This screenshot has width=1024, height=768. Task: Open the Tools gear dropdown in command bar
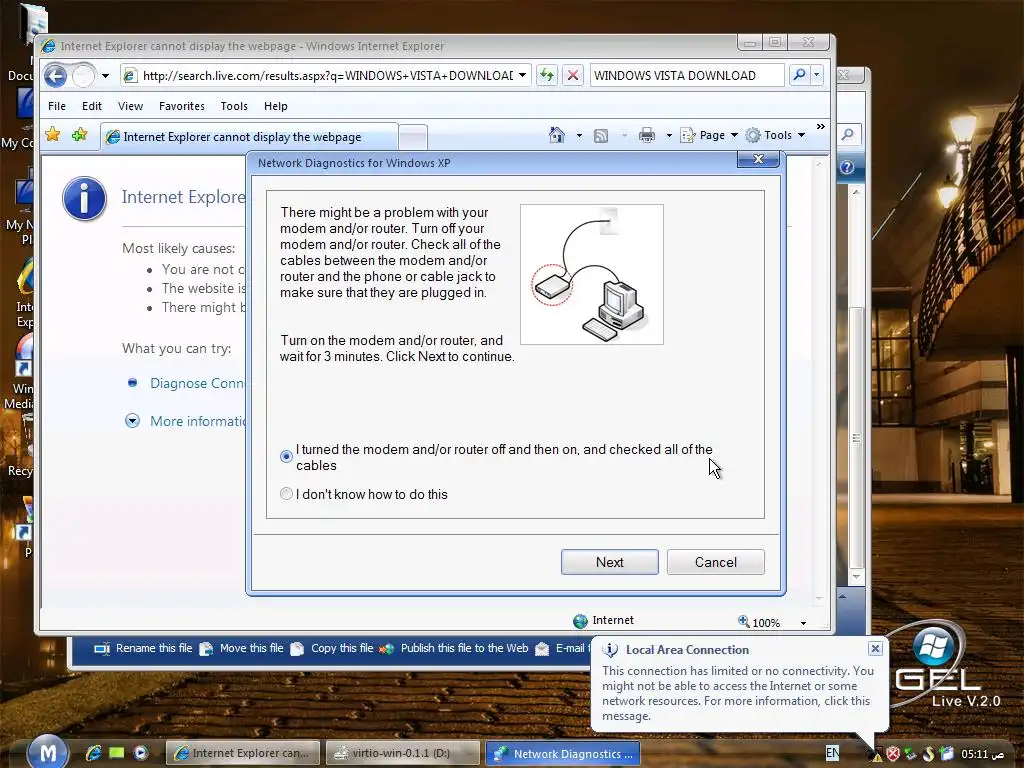point(776,135)
